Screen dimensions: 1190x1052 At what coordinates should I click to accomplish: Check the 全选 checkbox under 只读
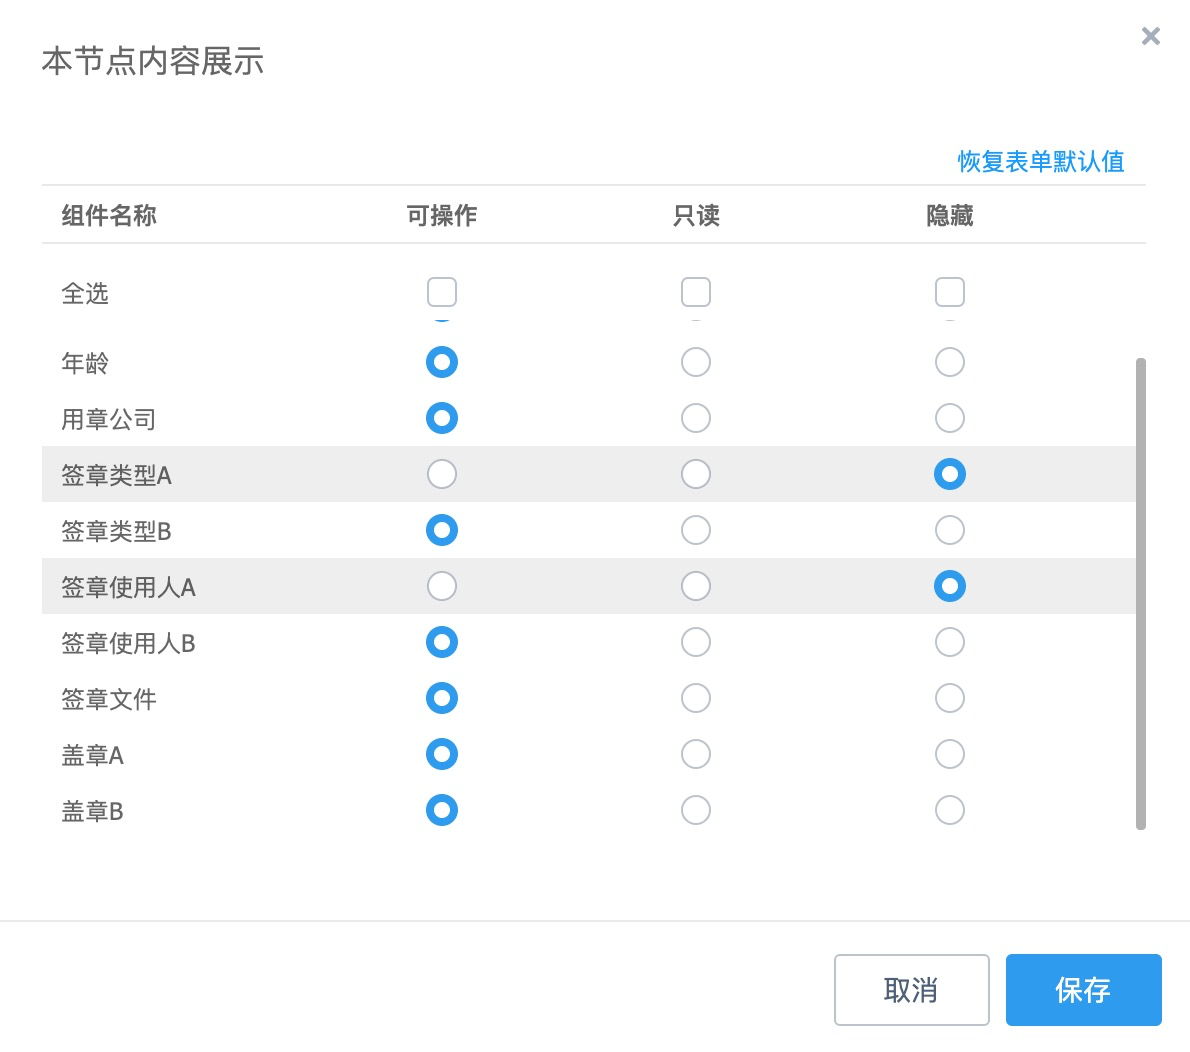tap(696, 292)
